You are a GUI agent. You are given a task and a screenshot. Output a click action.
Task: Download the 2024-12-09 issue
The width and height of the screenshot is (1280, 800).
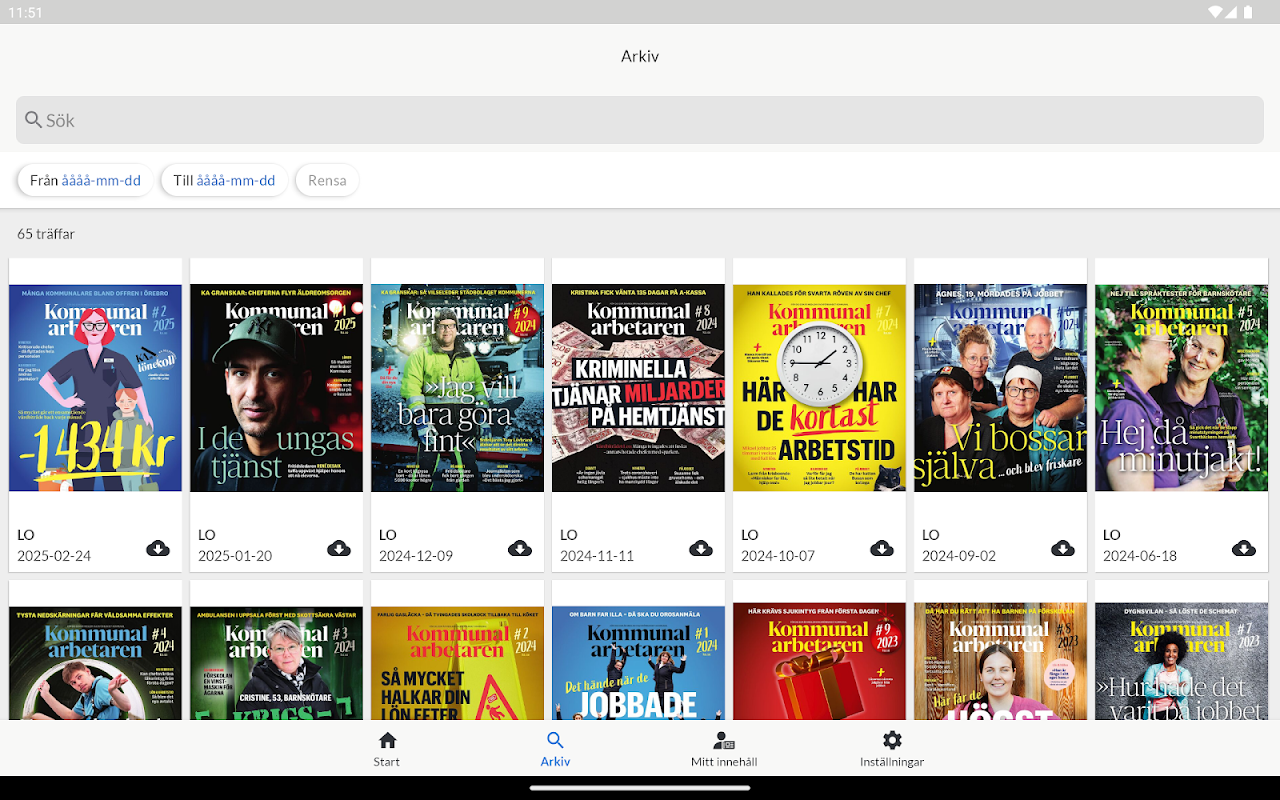520,548
